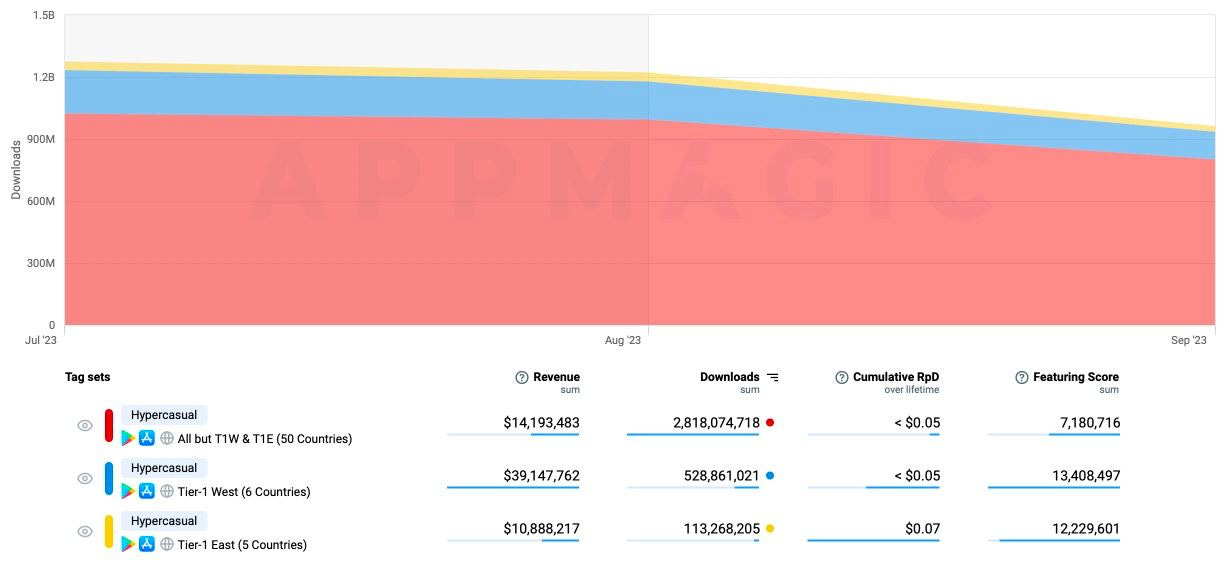The width and height of the screenshot is (1222, 567).
Task: Click the red color bar swatch
Action: coord(109,426)
